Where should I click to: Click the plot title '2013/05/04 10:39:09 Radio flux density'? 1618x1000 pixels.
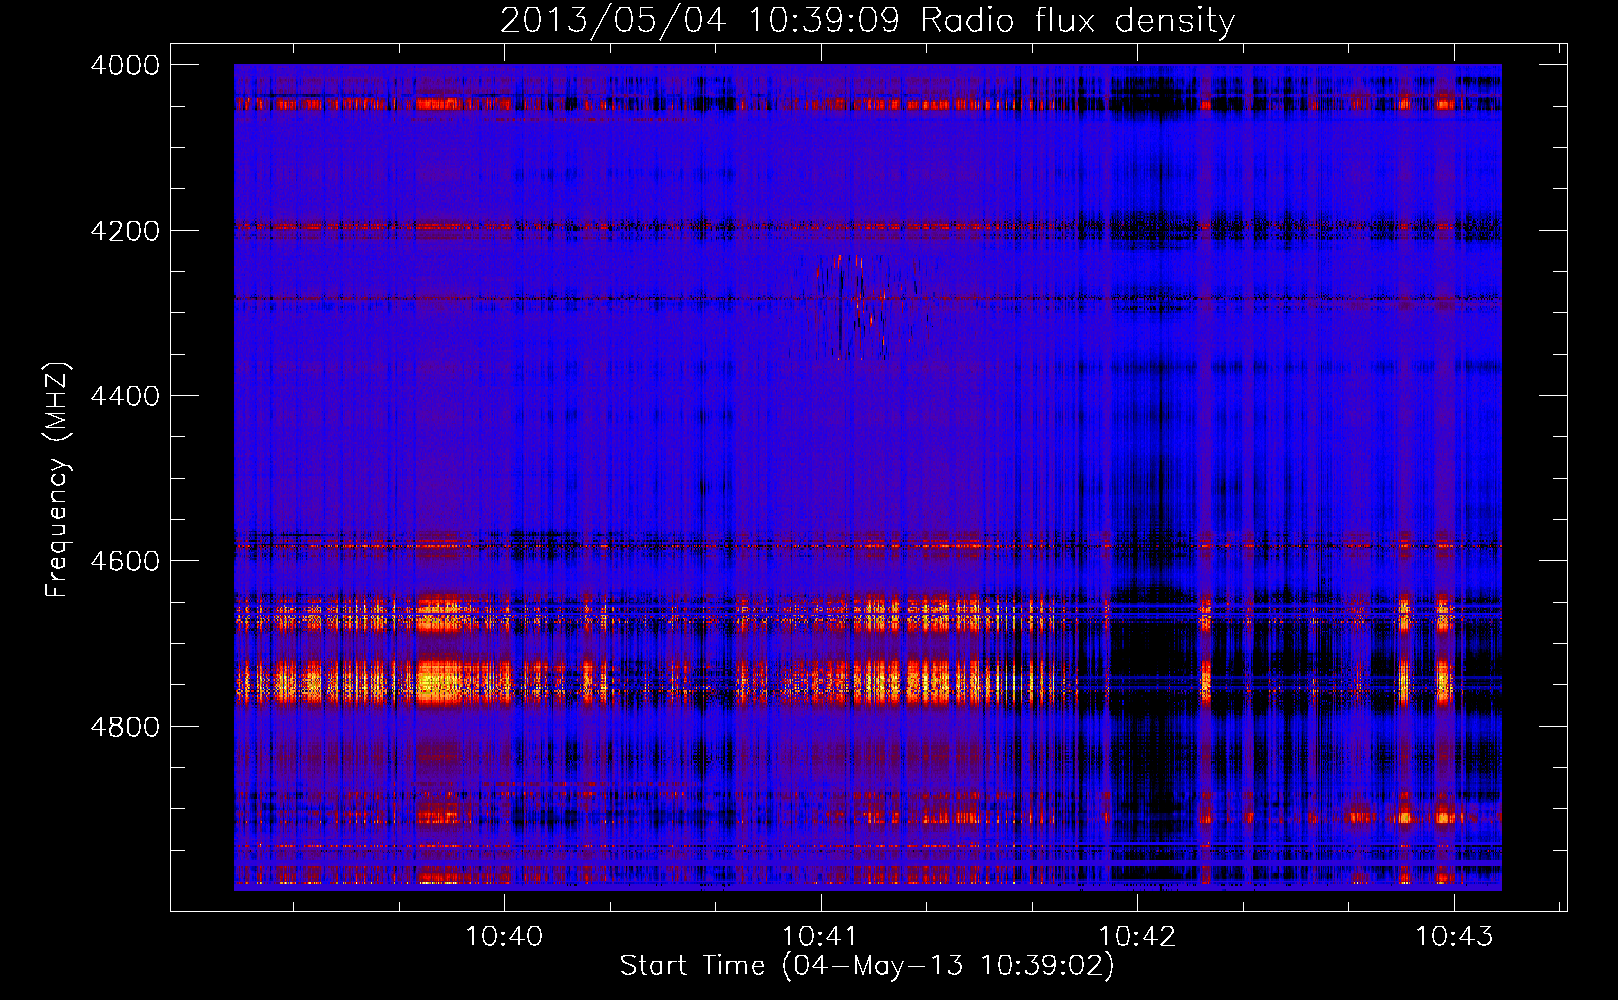point(867,21)
